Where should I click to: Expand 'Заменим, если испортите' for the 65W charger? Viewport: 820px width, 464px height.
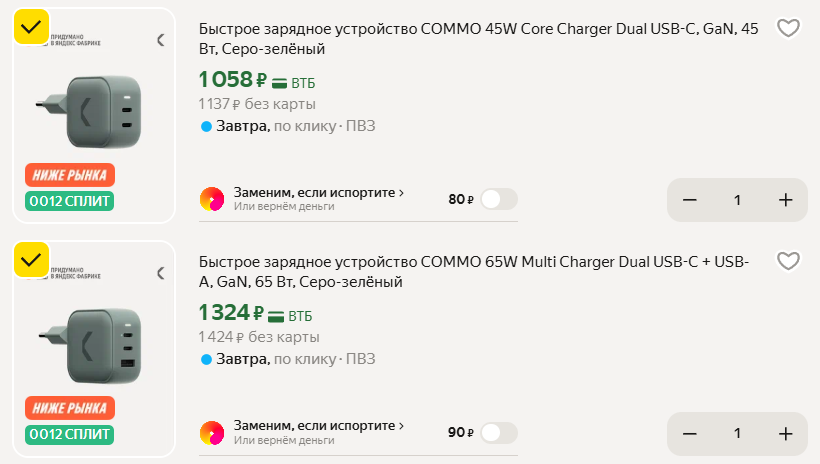318,426
